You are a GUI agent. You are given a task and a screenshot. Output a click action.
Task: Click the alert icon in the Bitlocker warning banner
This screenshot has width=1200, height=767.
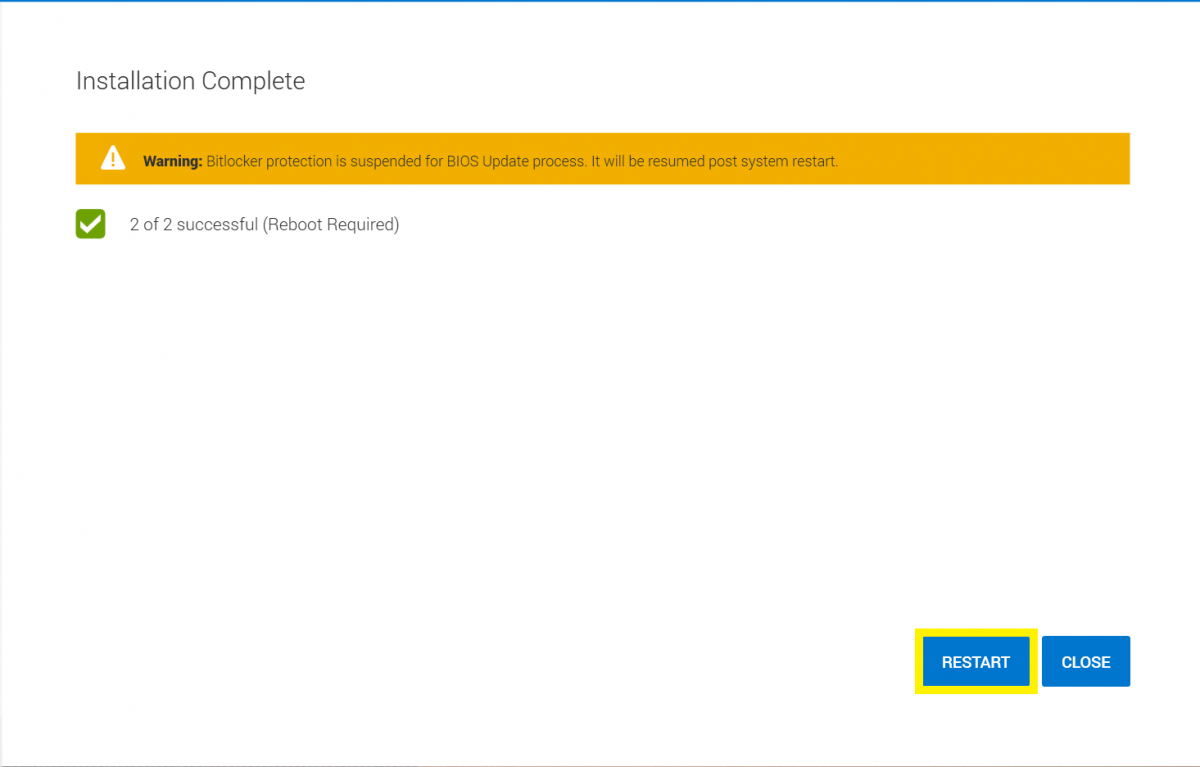tap(113, 158)
